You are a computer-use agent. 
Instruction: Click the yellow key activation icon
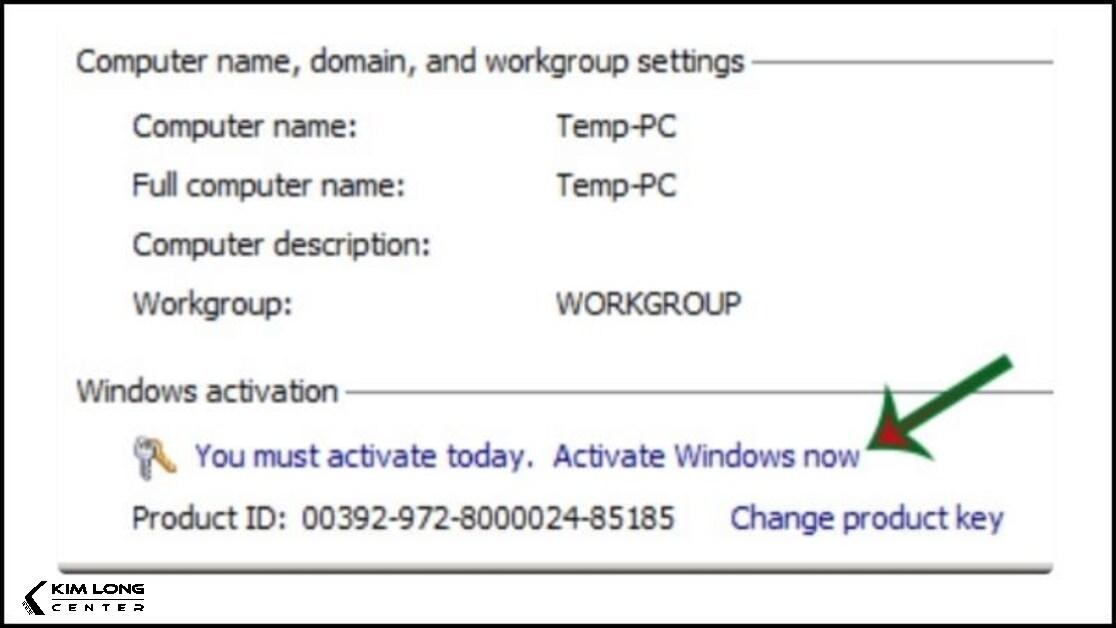coord(155,456)
